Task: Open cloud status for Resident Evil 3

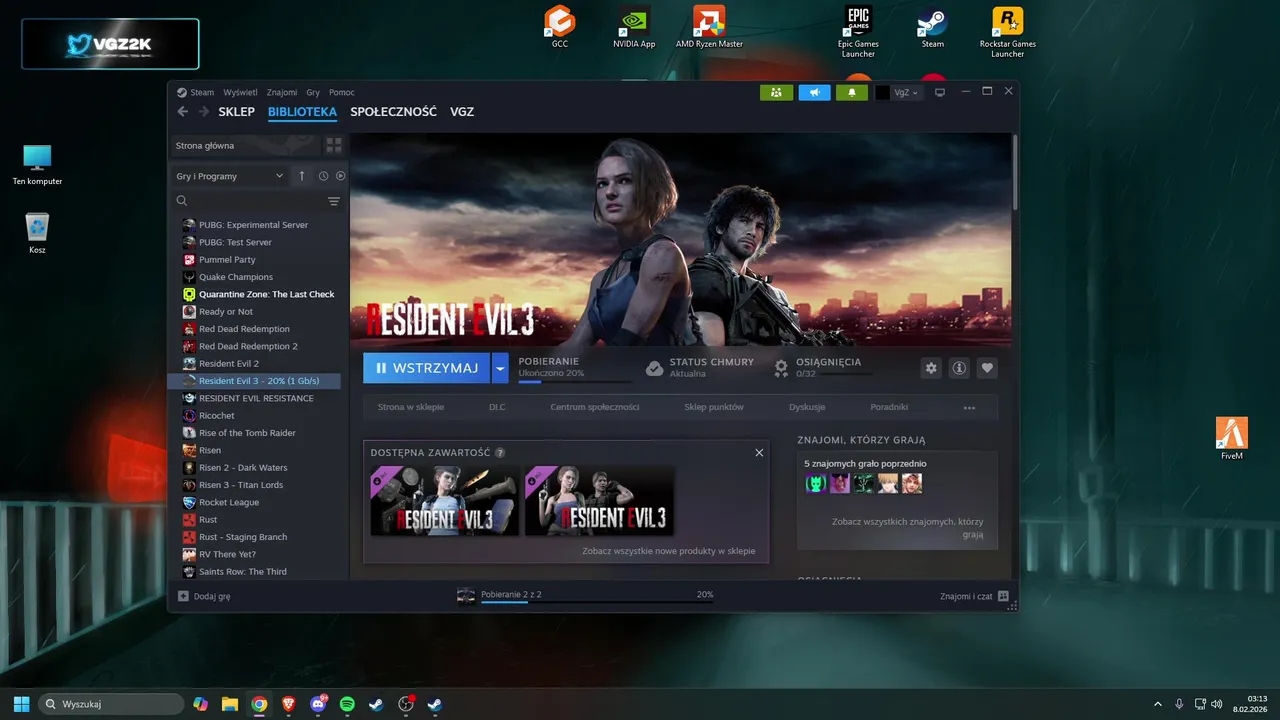Action: click(x=699, y=367)
